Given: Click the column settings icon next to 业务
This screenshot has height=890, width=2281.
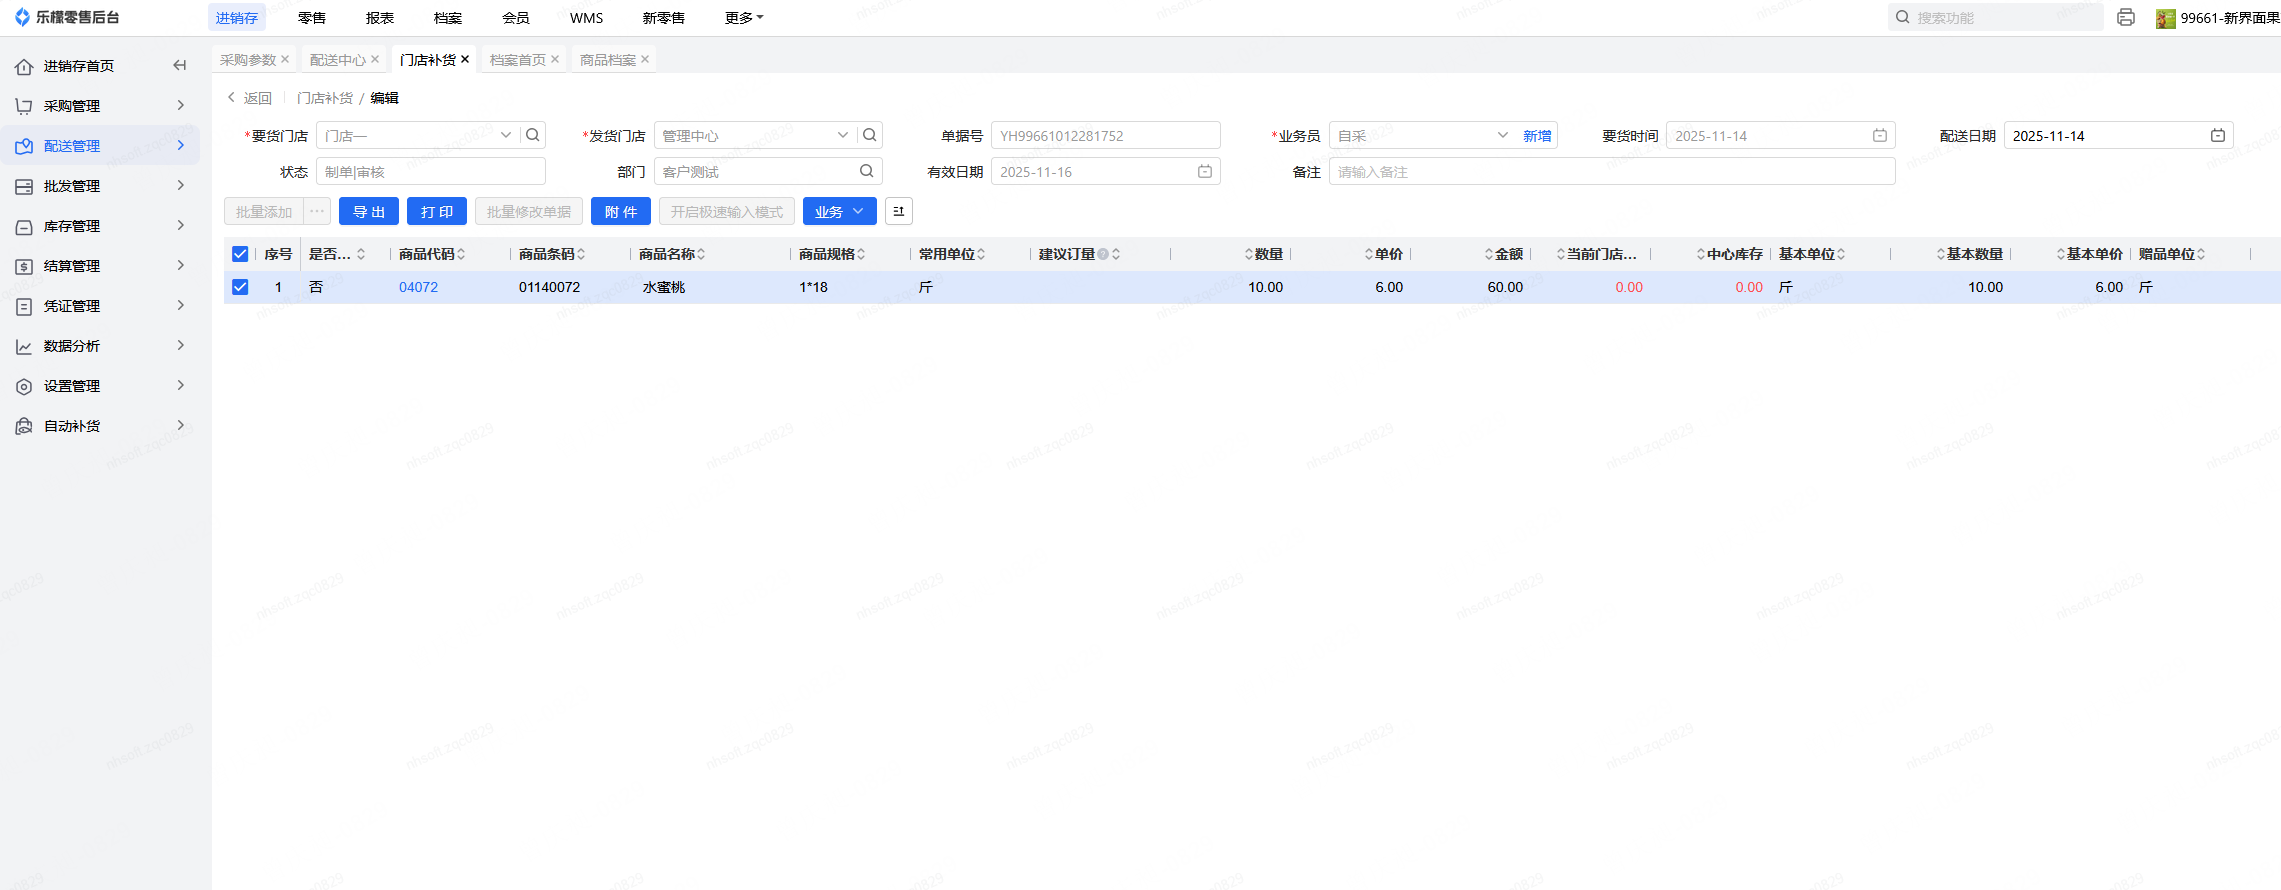Looking at the screenshot, I should click(898, 211).
